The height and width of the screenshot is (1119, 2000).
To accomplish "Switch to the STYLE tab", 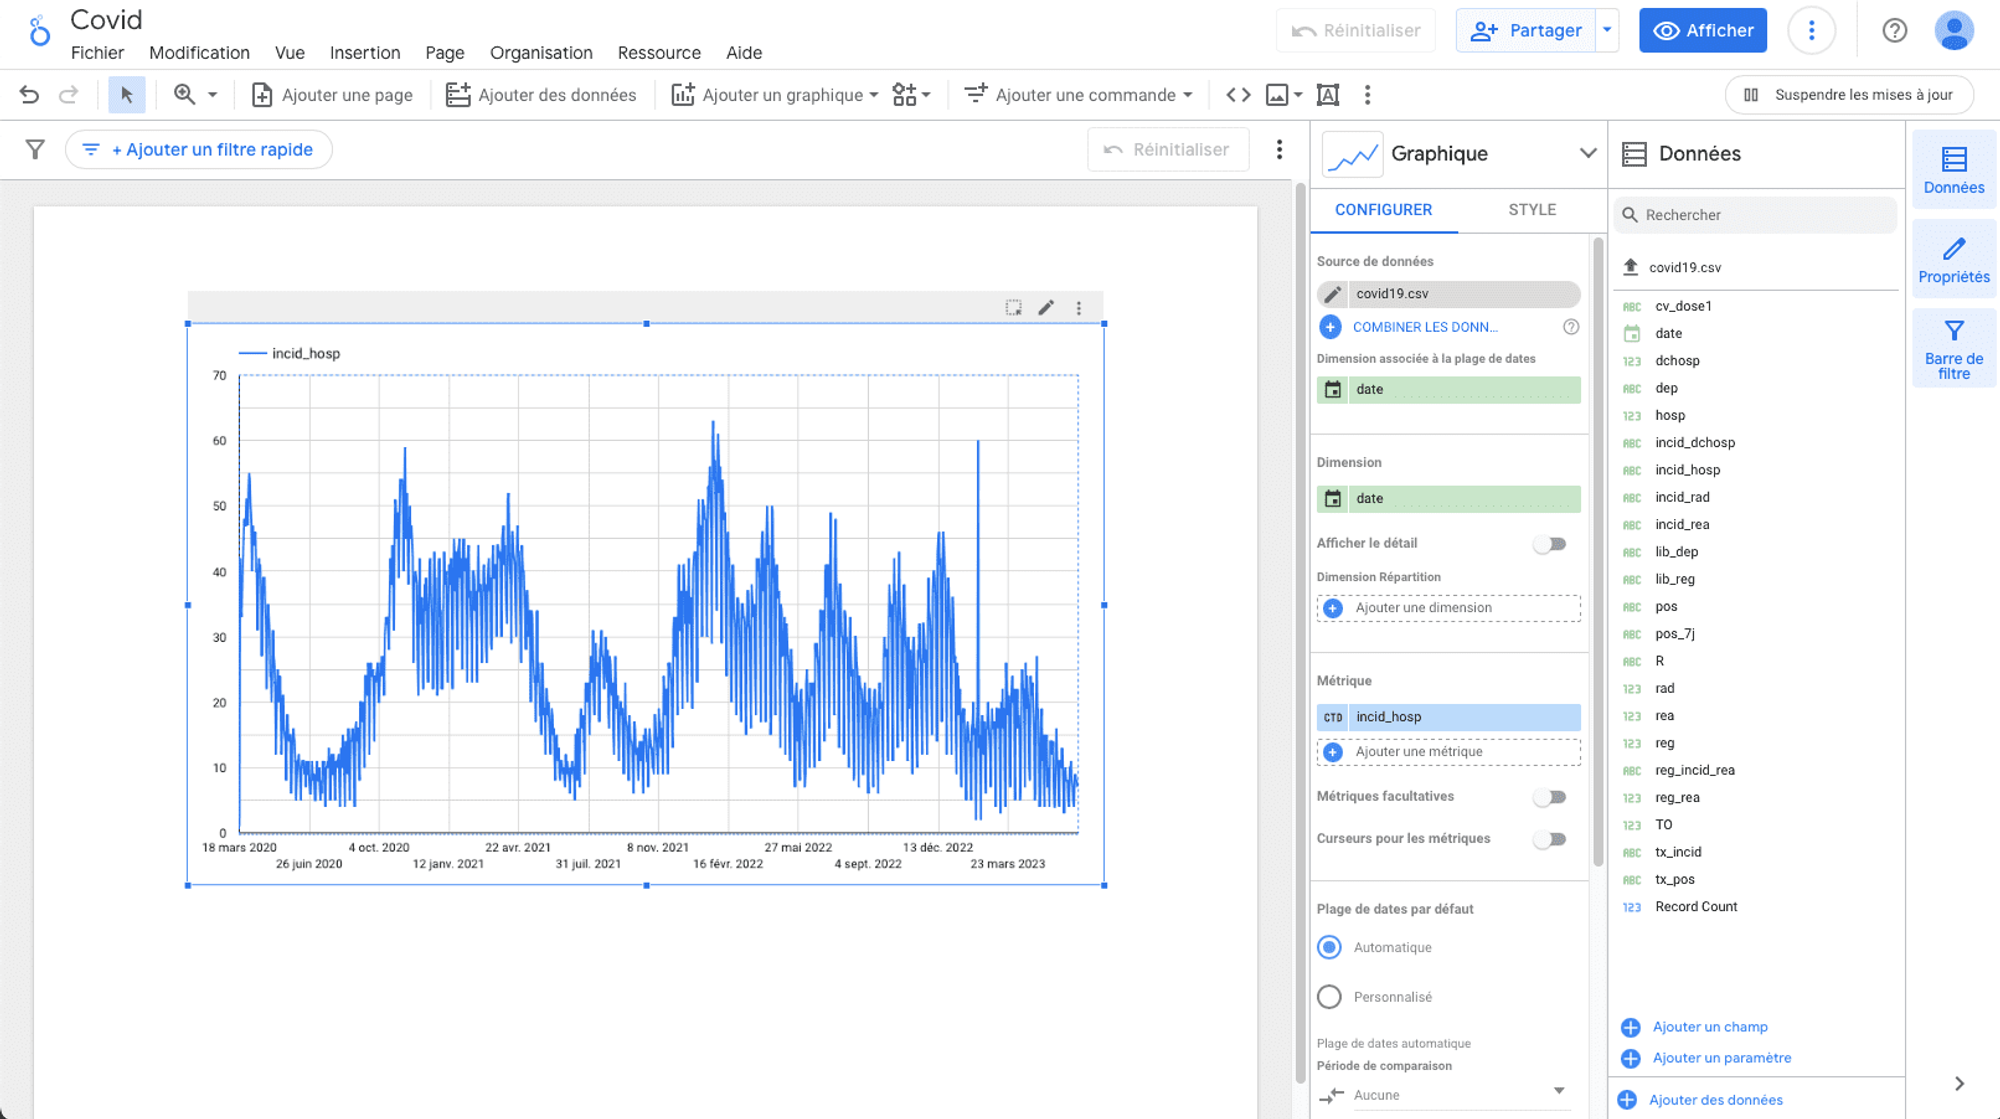I will tap(1531, 210).
